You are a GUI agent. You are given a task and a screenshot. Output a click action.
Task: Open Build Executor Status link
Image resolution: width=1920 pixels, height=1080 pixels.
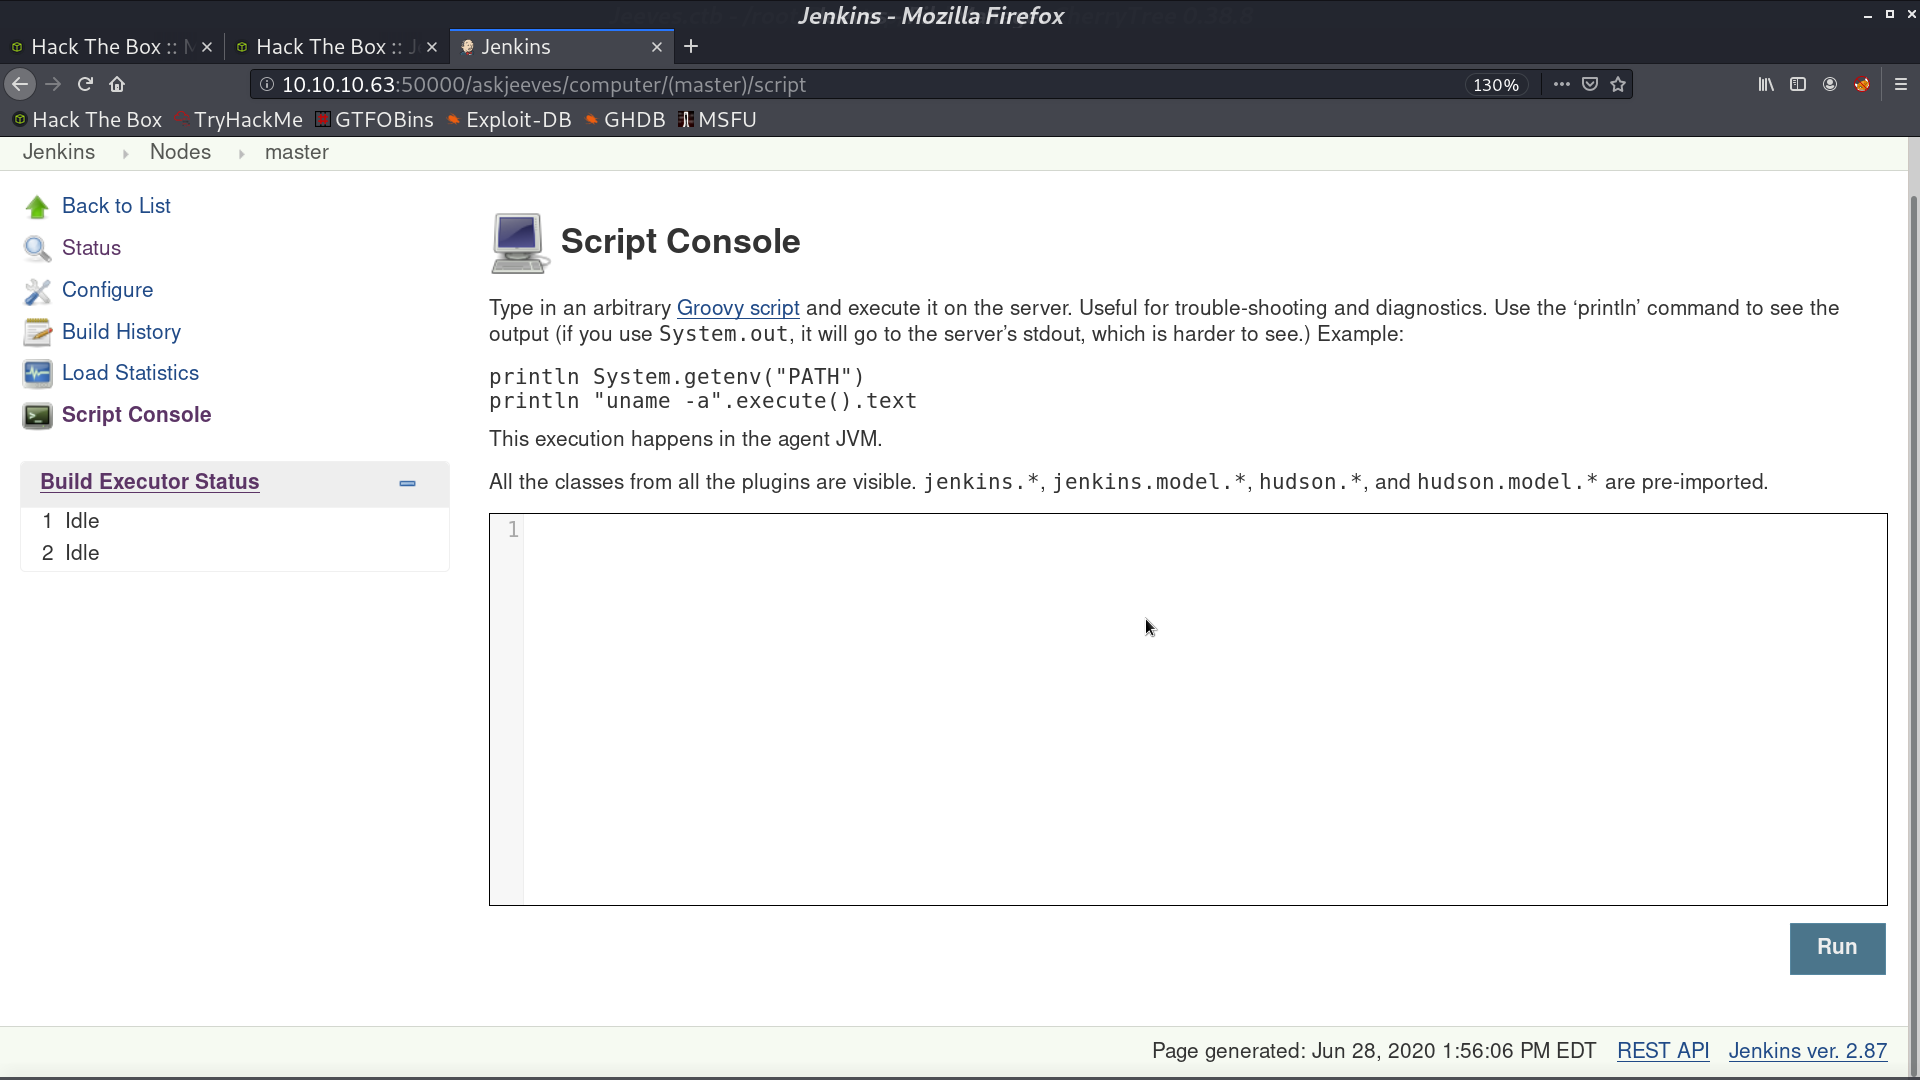tap(150, 482)
